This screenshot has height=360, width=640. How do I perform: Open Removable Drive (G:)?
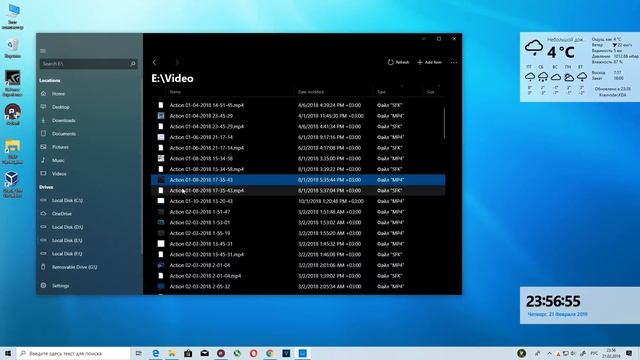(x=74, y=267)
